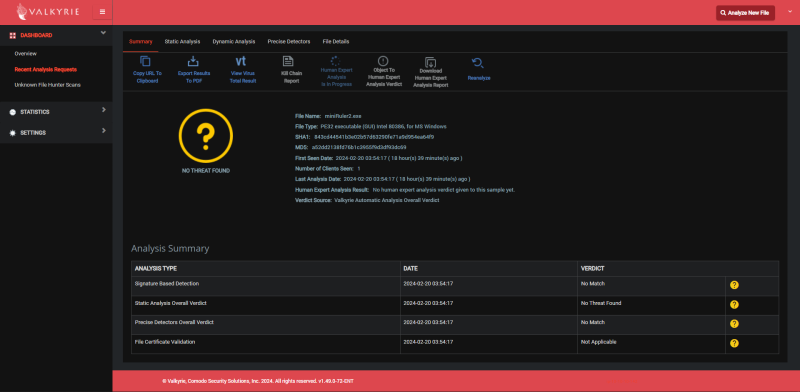The height and width of the screenshot is (392, 800).
Task: Click File Certificate Validation row label
Action: click(x=165, y=341)
